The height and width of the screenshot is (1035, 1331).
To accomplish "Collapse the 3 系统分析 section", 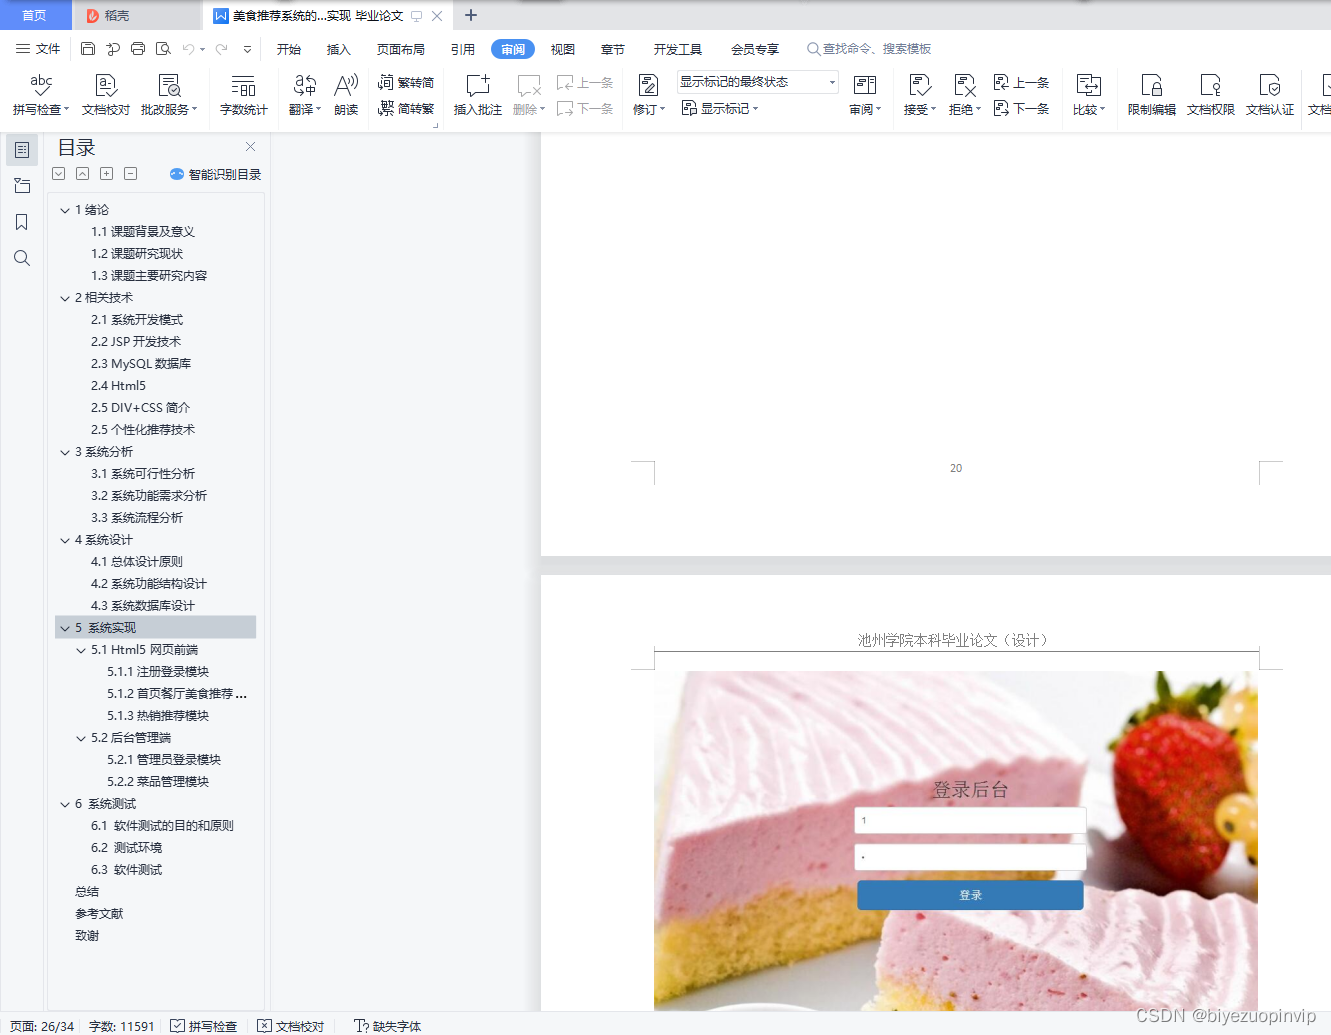I will [65, 452].
